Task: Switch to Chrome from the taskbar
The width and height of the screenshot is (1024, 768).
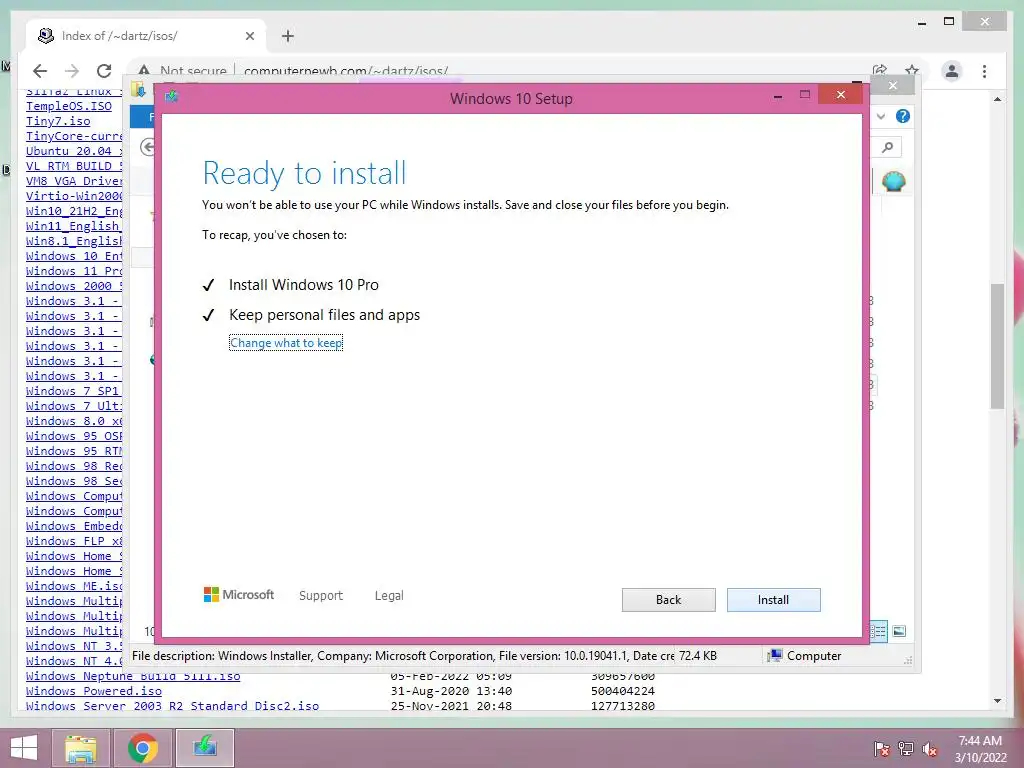Action: coord(142,748)
